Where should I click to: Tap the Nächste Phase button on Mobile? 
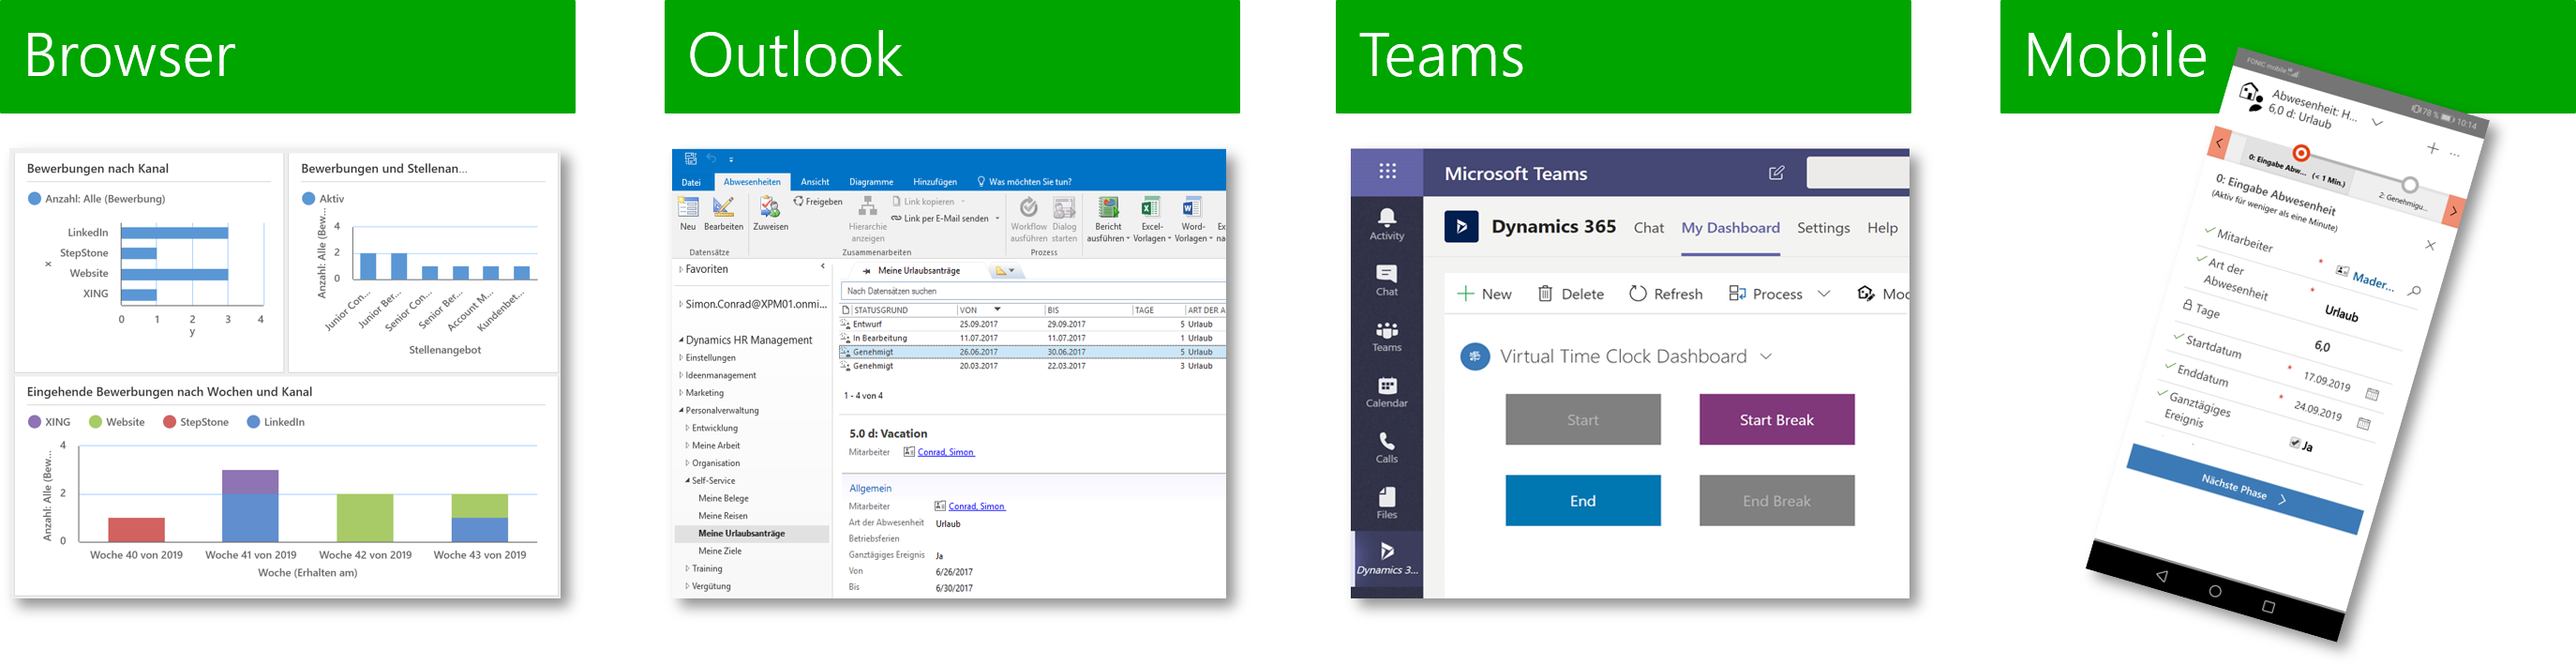(2244, 489)
